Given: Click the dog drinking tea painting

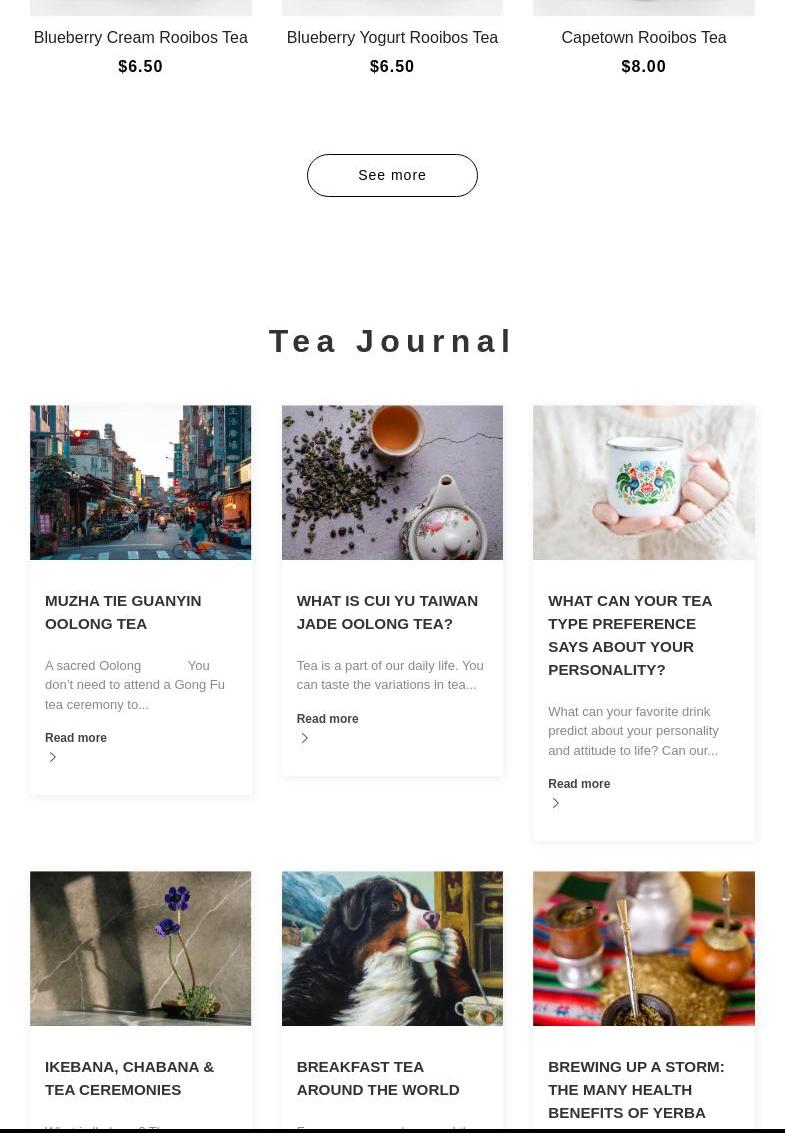Looking at the screenshot, I should 392,948.
